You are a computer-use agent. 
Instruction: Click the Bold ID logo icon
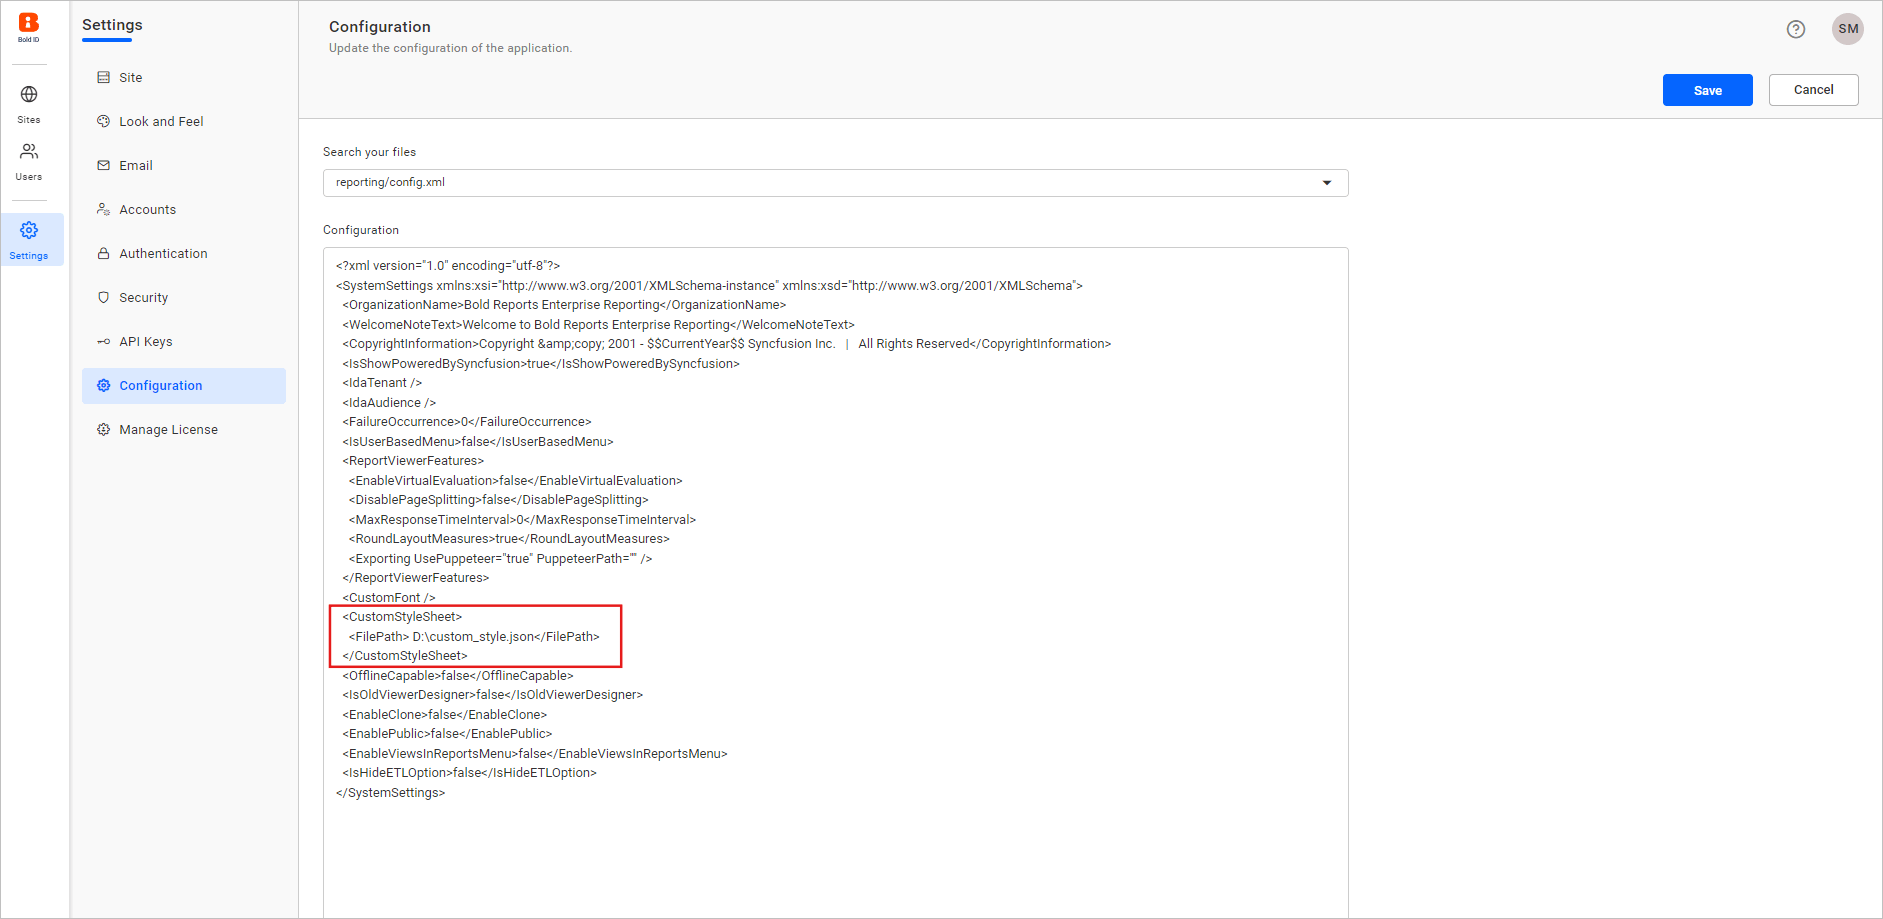pos(29,27)
